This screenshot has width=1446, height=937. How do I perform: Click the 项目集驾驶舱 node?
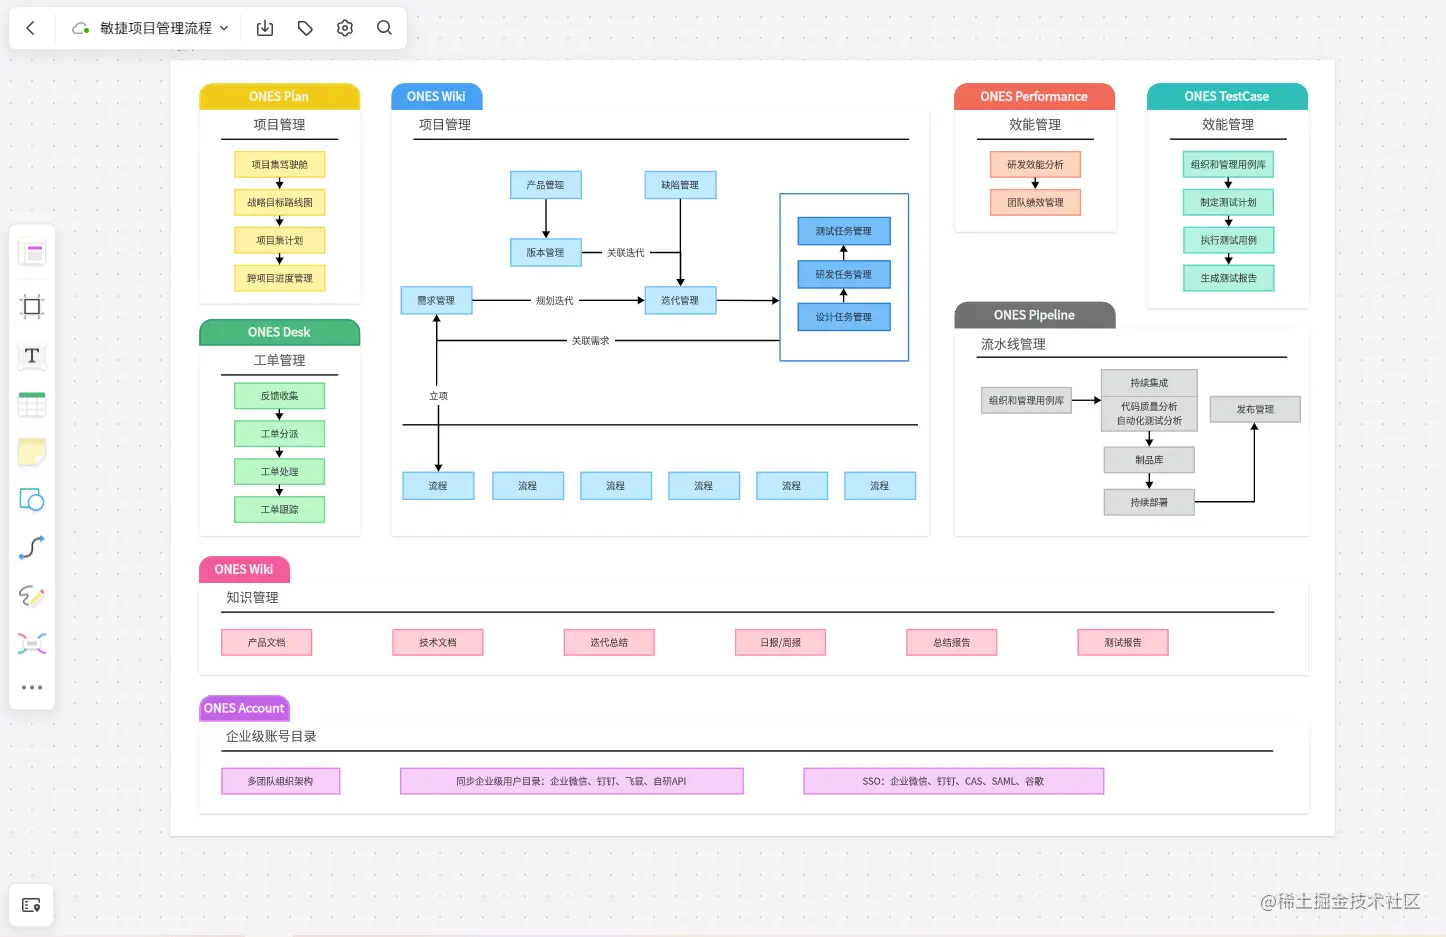[x=279, y=164]
